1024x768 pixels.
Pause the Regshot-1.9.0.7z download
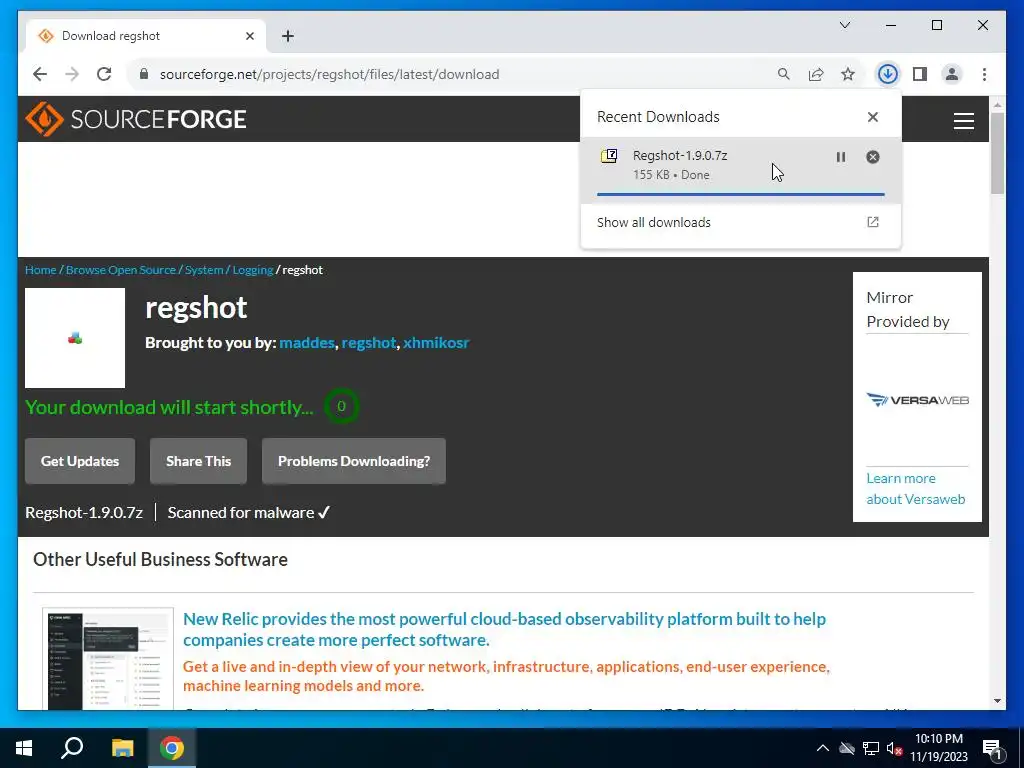tap(840, 157)
